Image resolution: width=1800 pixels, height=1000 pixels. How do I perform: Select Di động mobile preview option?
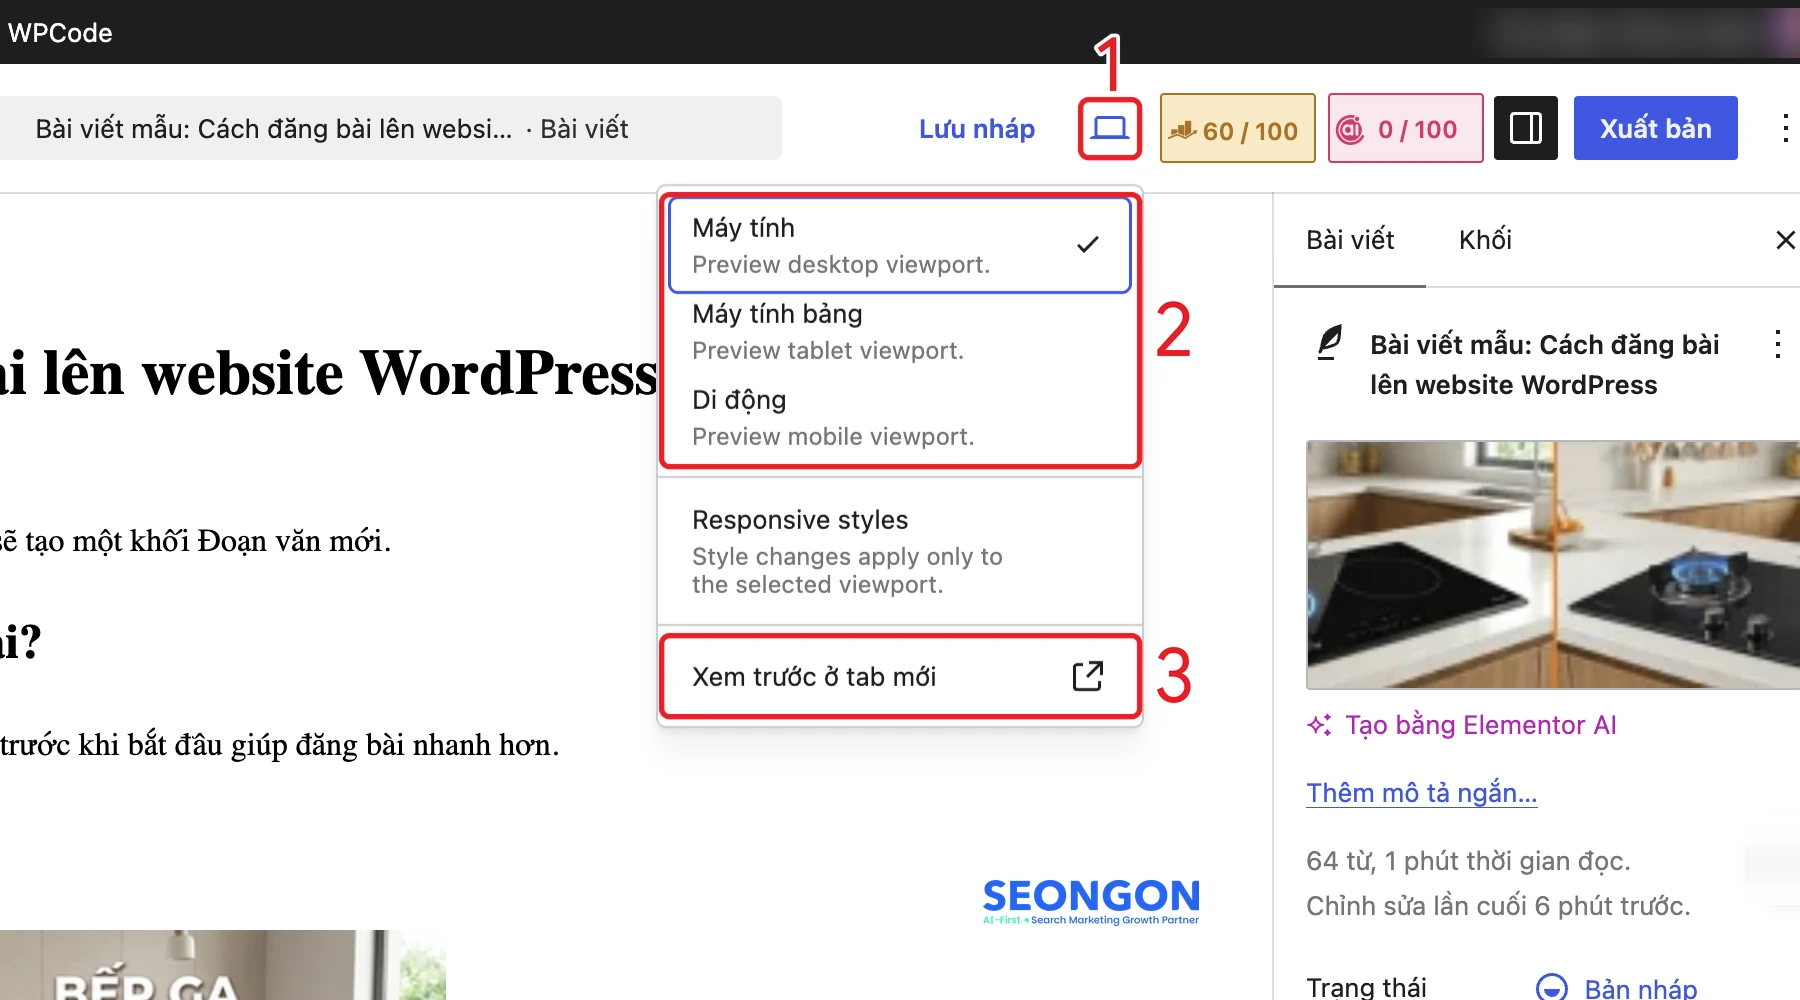tap(900, 417)
